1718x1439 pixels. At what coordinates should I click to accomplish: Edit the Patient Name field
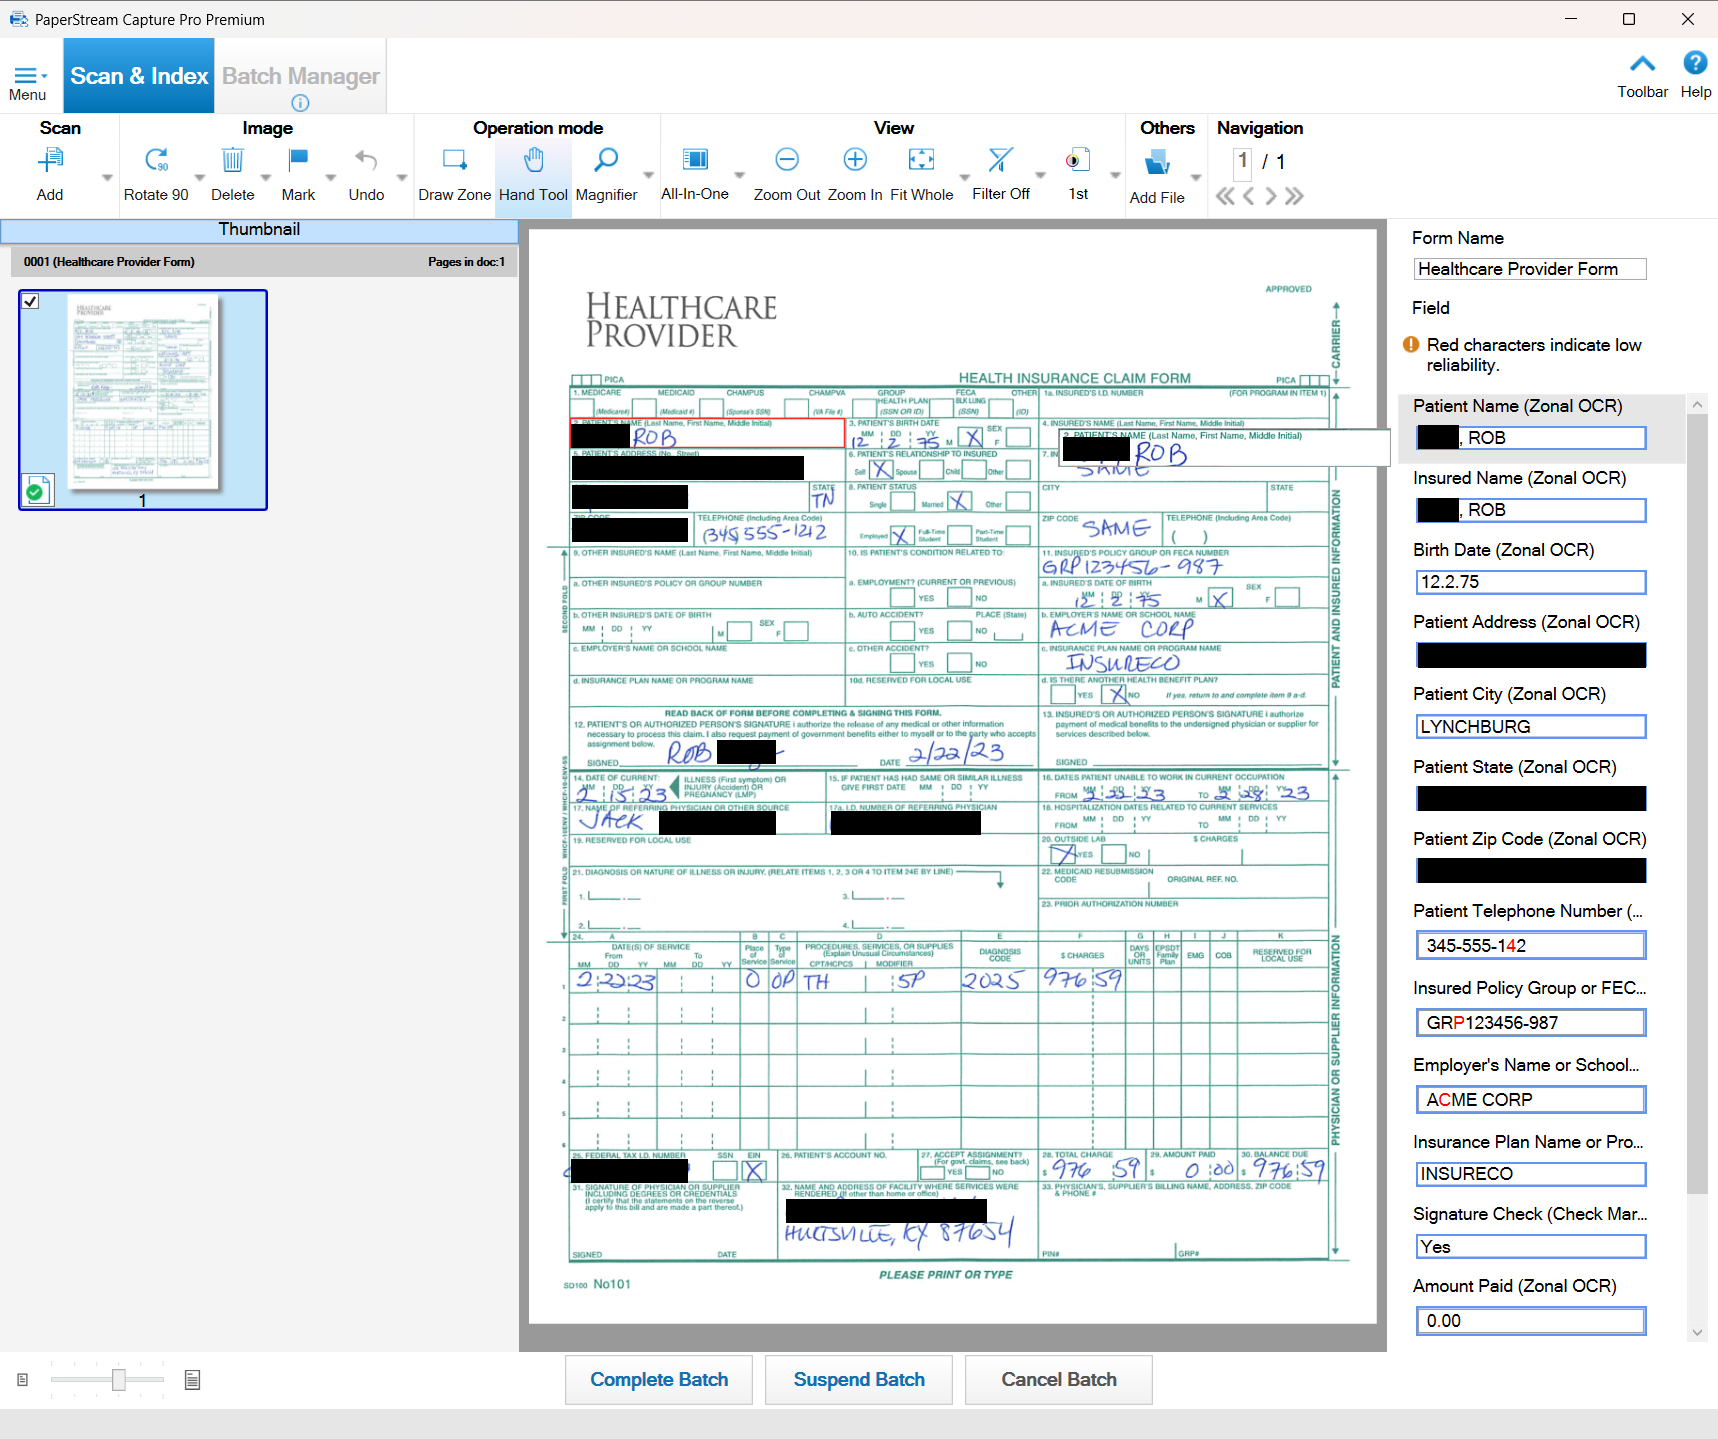(1531, 438)
